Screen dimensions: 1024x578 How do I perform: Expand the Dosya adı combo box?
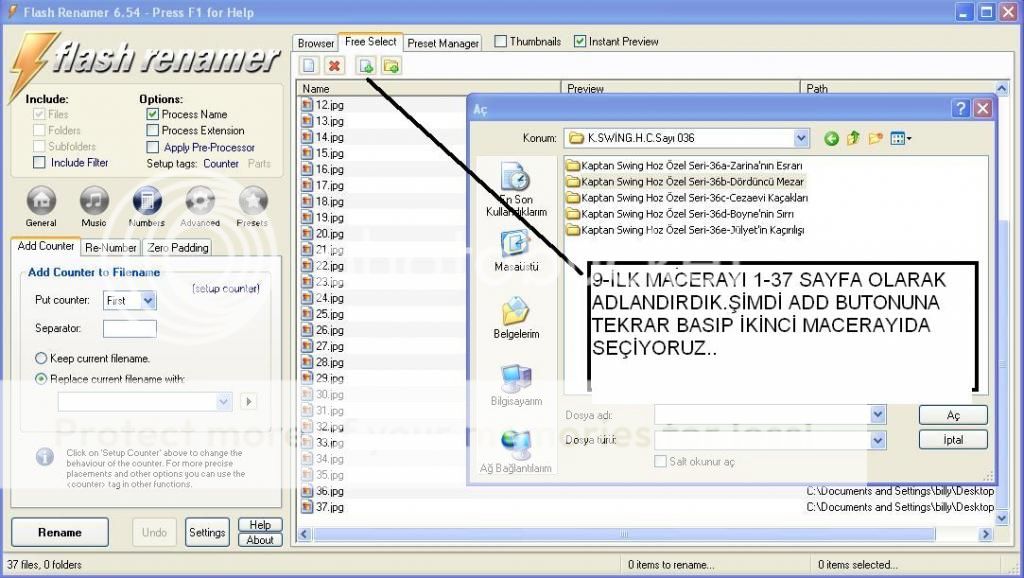(x=877, y=414)
